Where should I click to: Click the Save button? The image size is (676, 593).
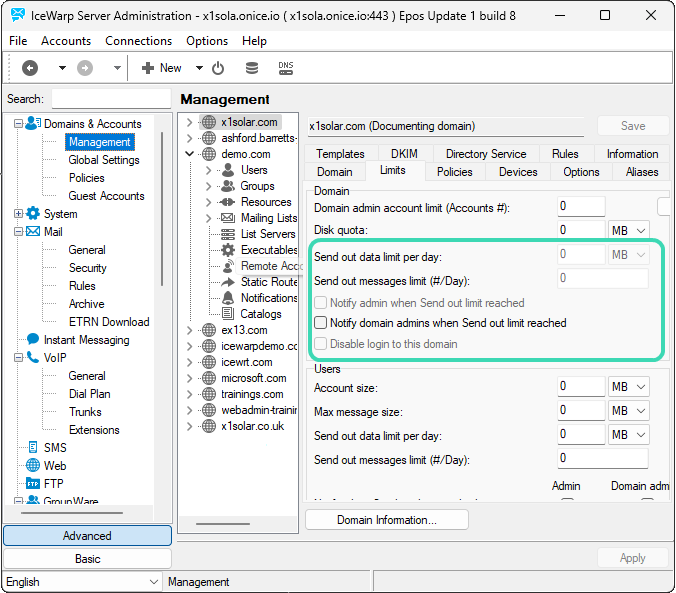pos(633,126)
